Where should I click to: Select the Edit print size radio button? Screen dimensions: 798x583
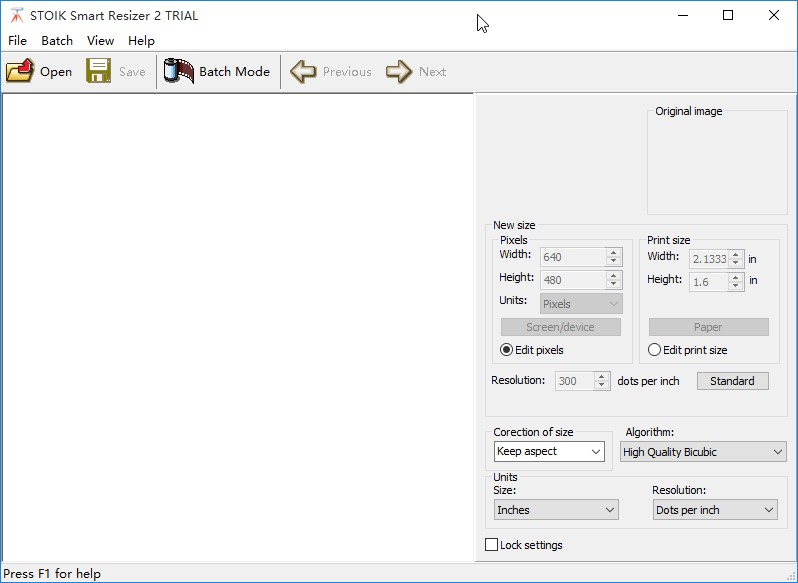tap(654, 350)
